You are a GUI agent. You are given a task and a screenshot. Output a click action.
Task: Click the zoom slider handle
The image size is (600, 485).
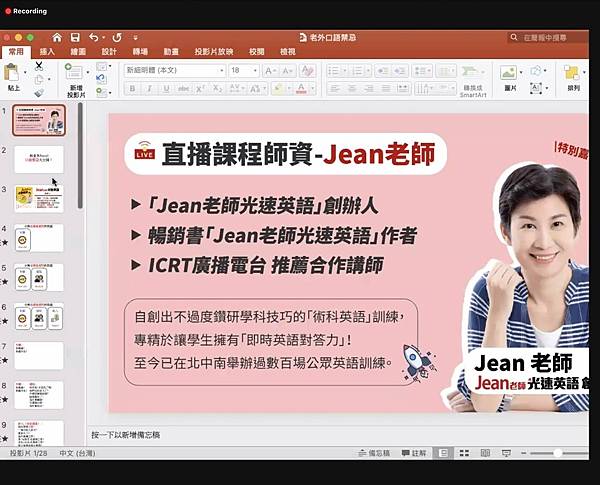[558, 453]
